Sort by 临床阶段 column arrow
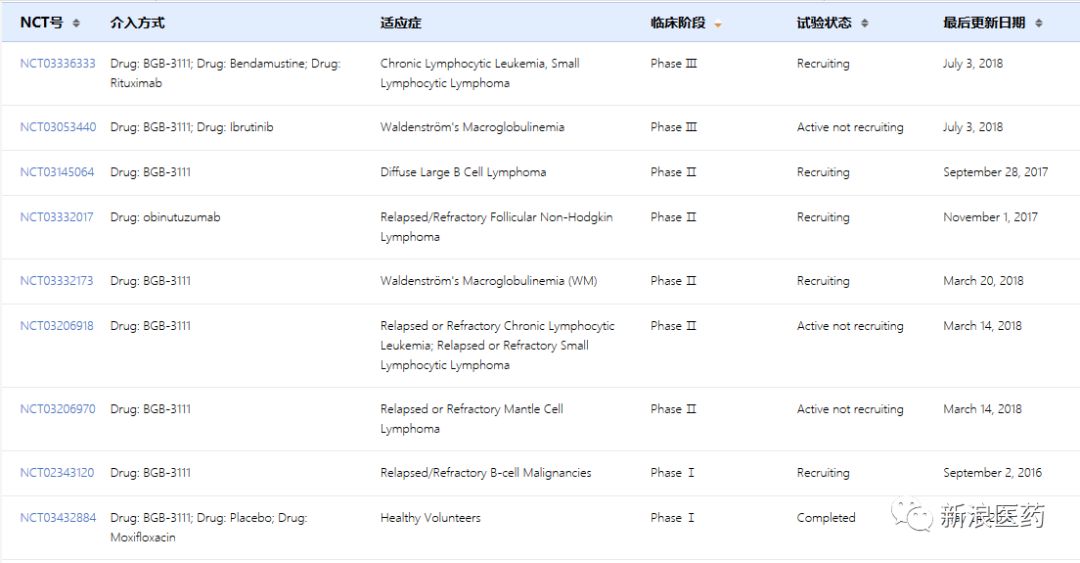 pyautogui.click(x=718, y=25)
